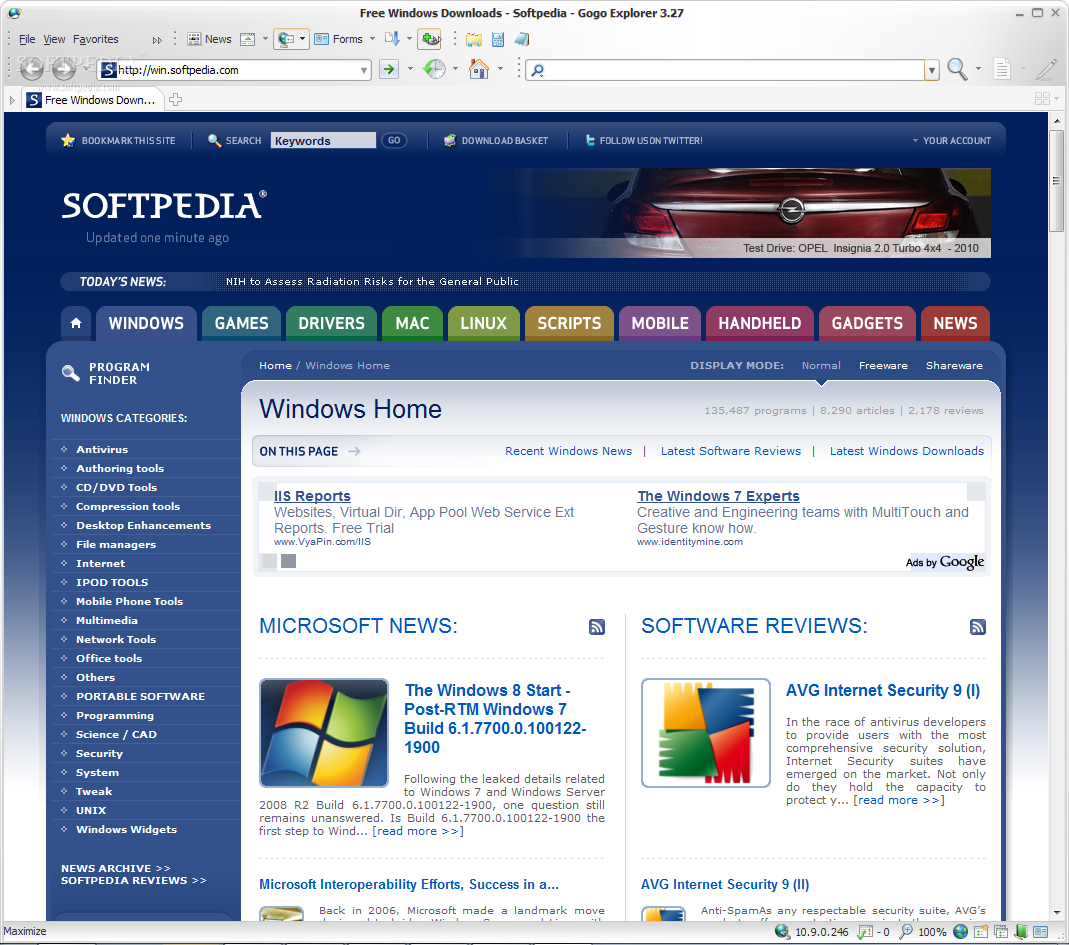Set display mode to Freeware

coord(883,365)
